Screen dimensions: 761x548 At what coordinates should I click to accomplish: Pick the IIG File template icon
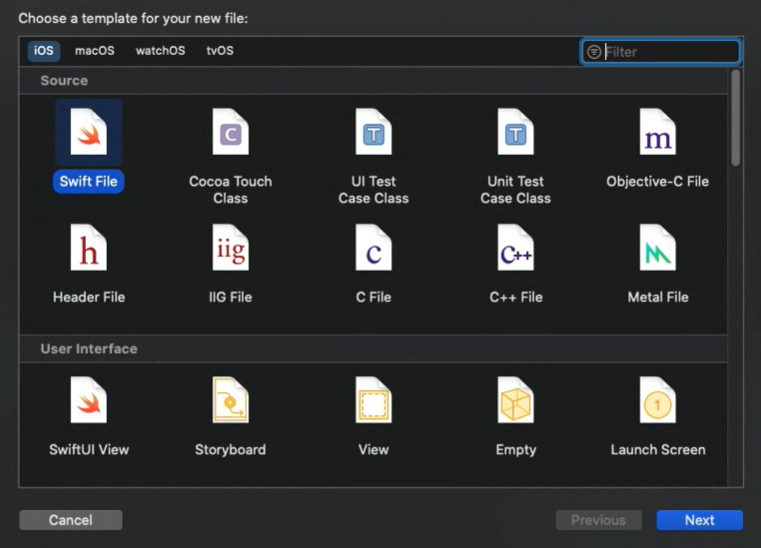point(231,247)
